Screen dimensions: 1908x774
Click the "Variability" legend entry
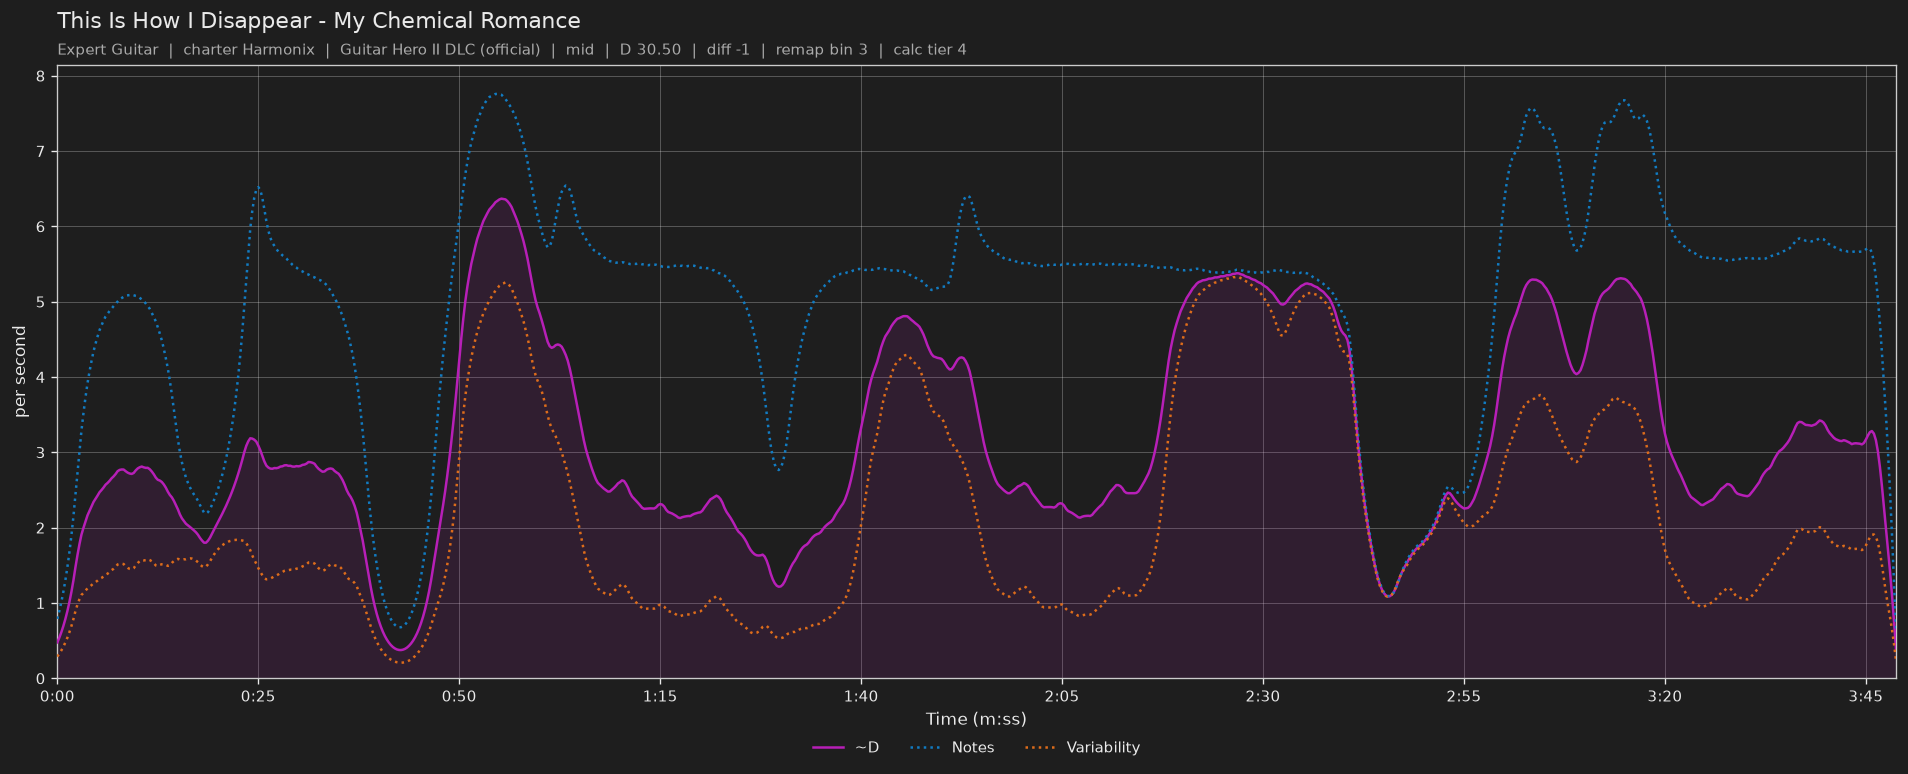[x=1083, y=748]
